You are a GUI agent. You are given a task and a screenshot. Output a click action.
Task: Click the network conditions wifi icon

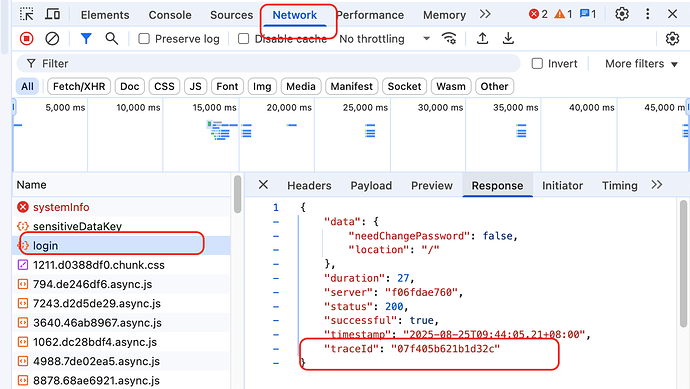449,39
